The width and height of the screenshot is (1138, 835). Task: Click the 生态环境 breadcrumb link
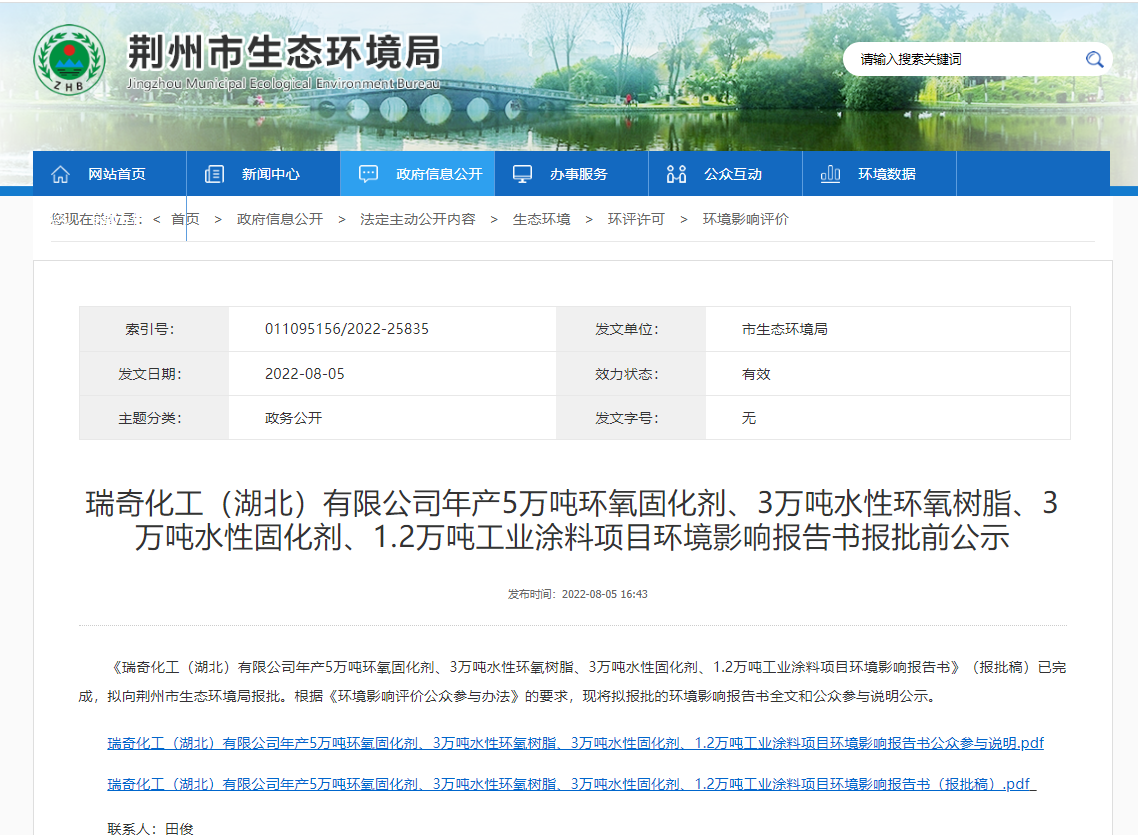pyautogui.click(x=541, y=219)
